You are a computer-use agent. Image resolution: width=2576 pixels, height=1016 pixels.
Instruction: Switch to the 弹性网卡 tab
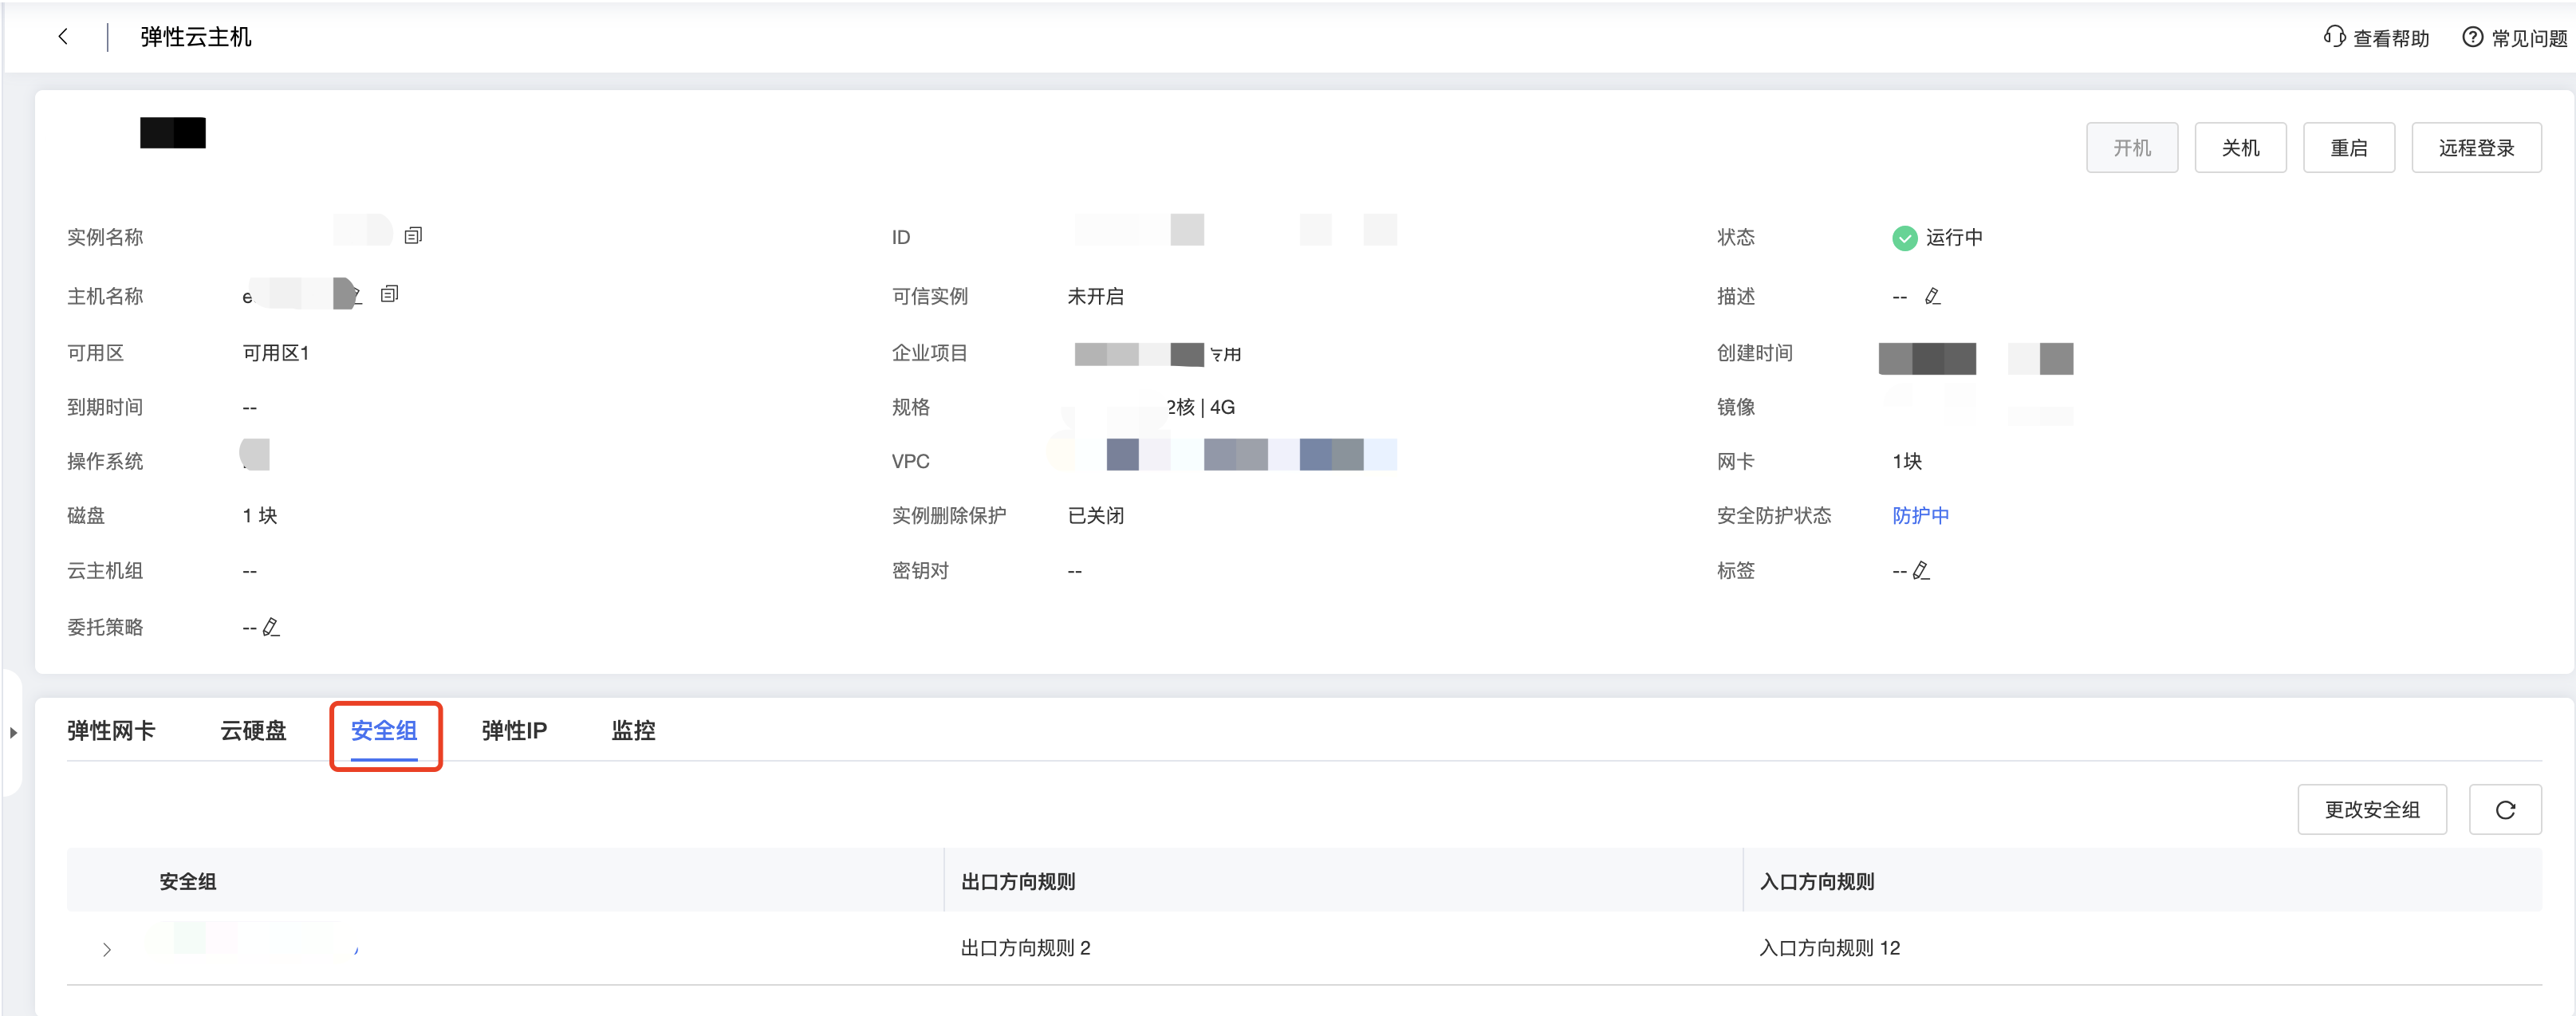[111, 730]
